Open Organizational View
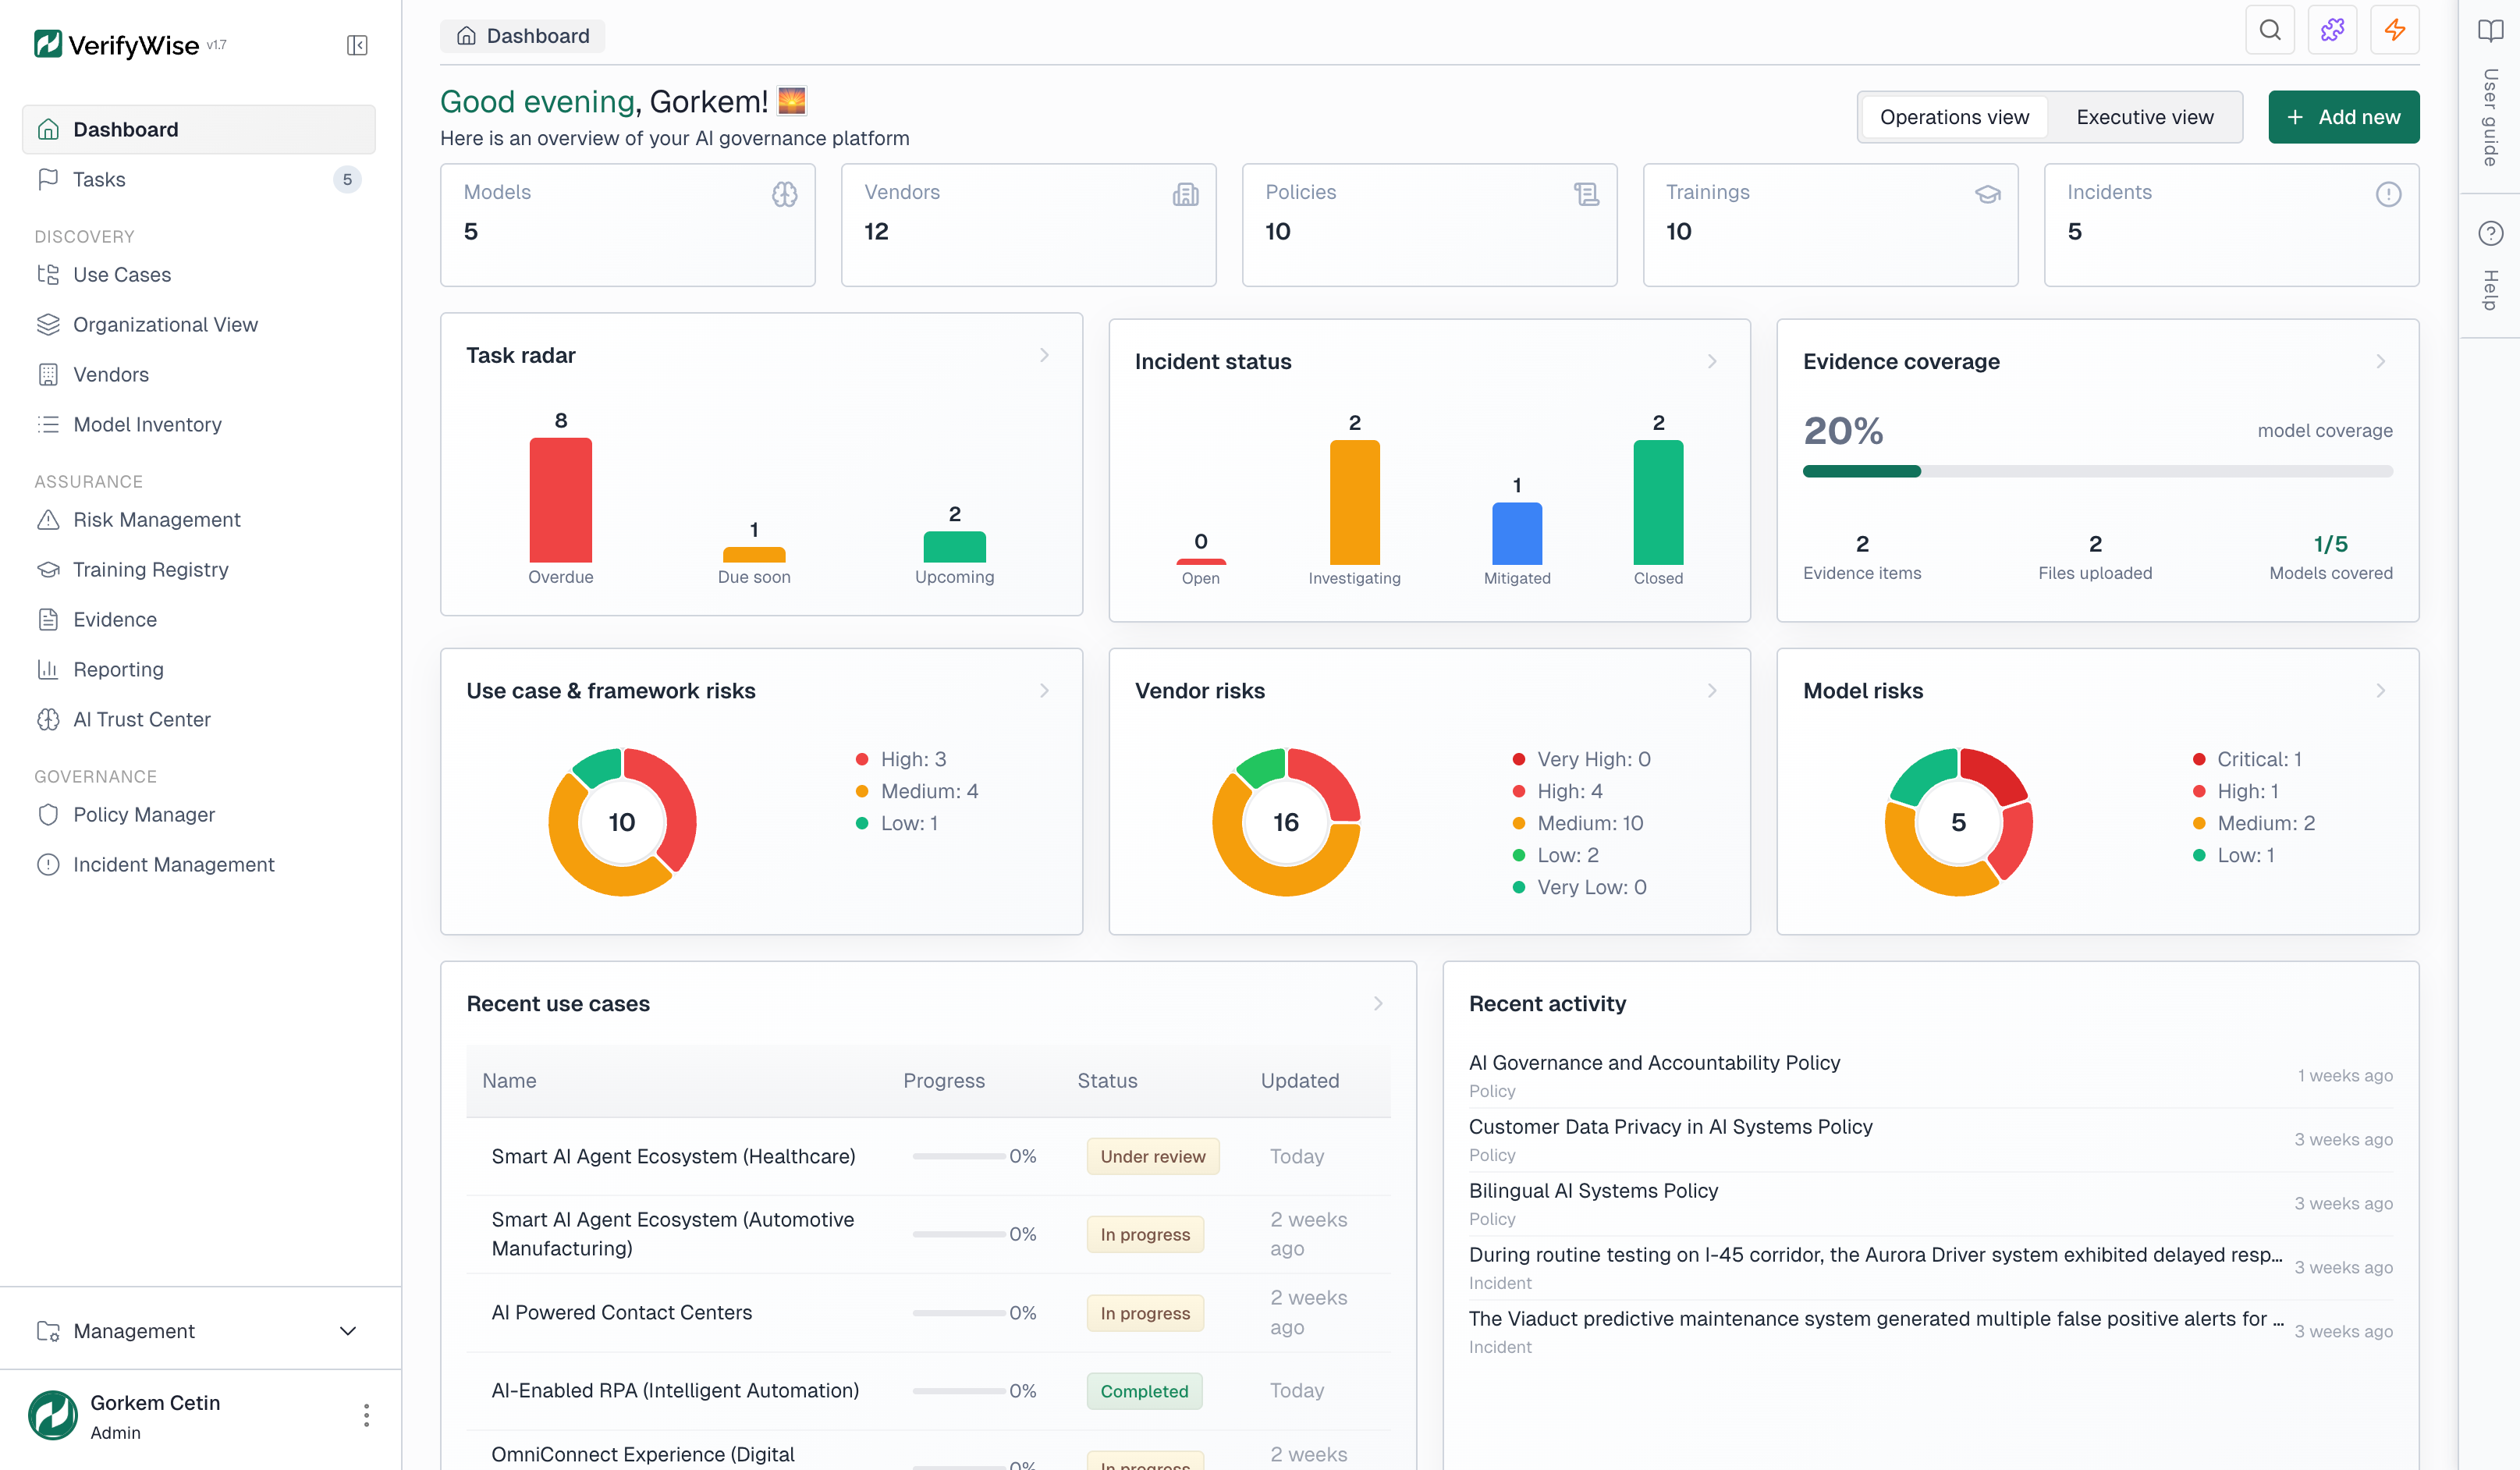Screen dimensions: 2520x1470 pyautogui.click(x=199, y=324)
